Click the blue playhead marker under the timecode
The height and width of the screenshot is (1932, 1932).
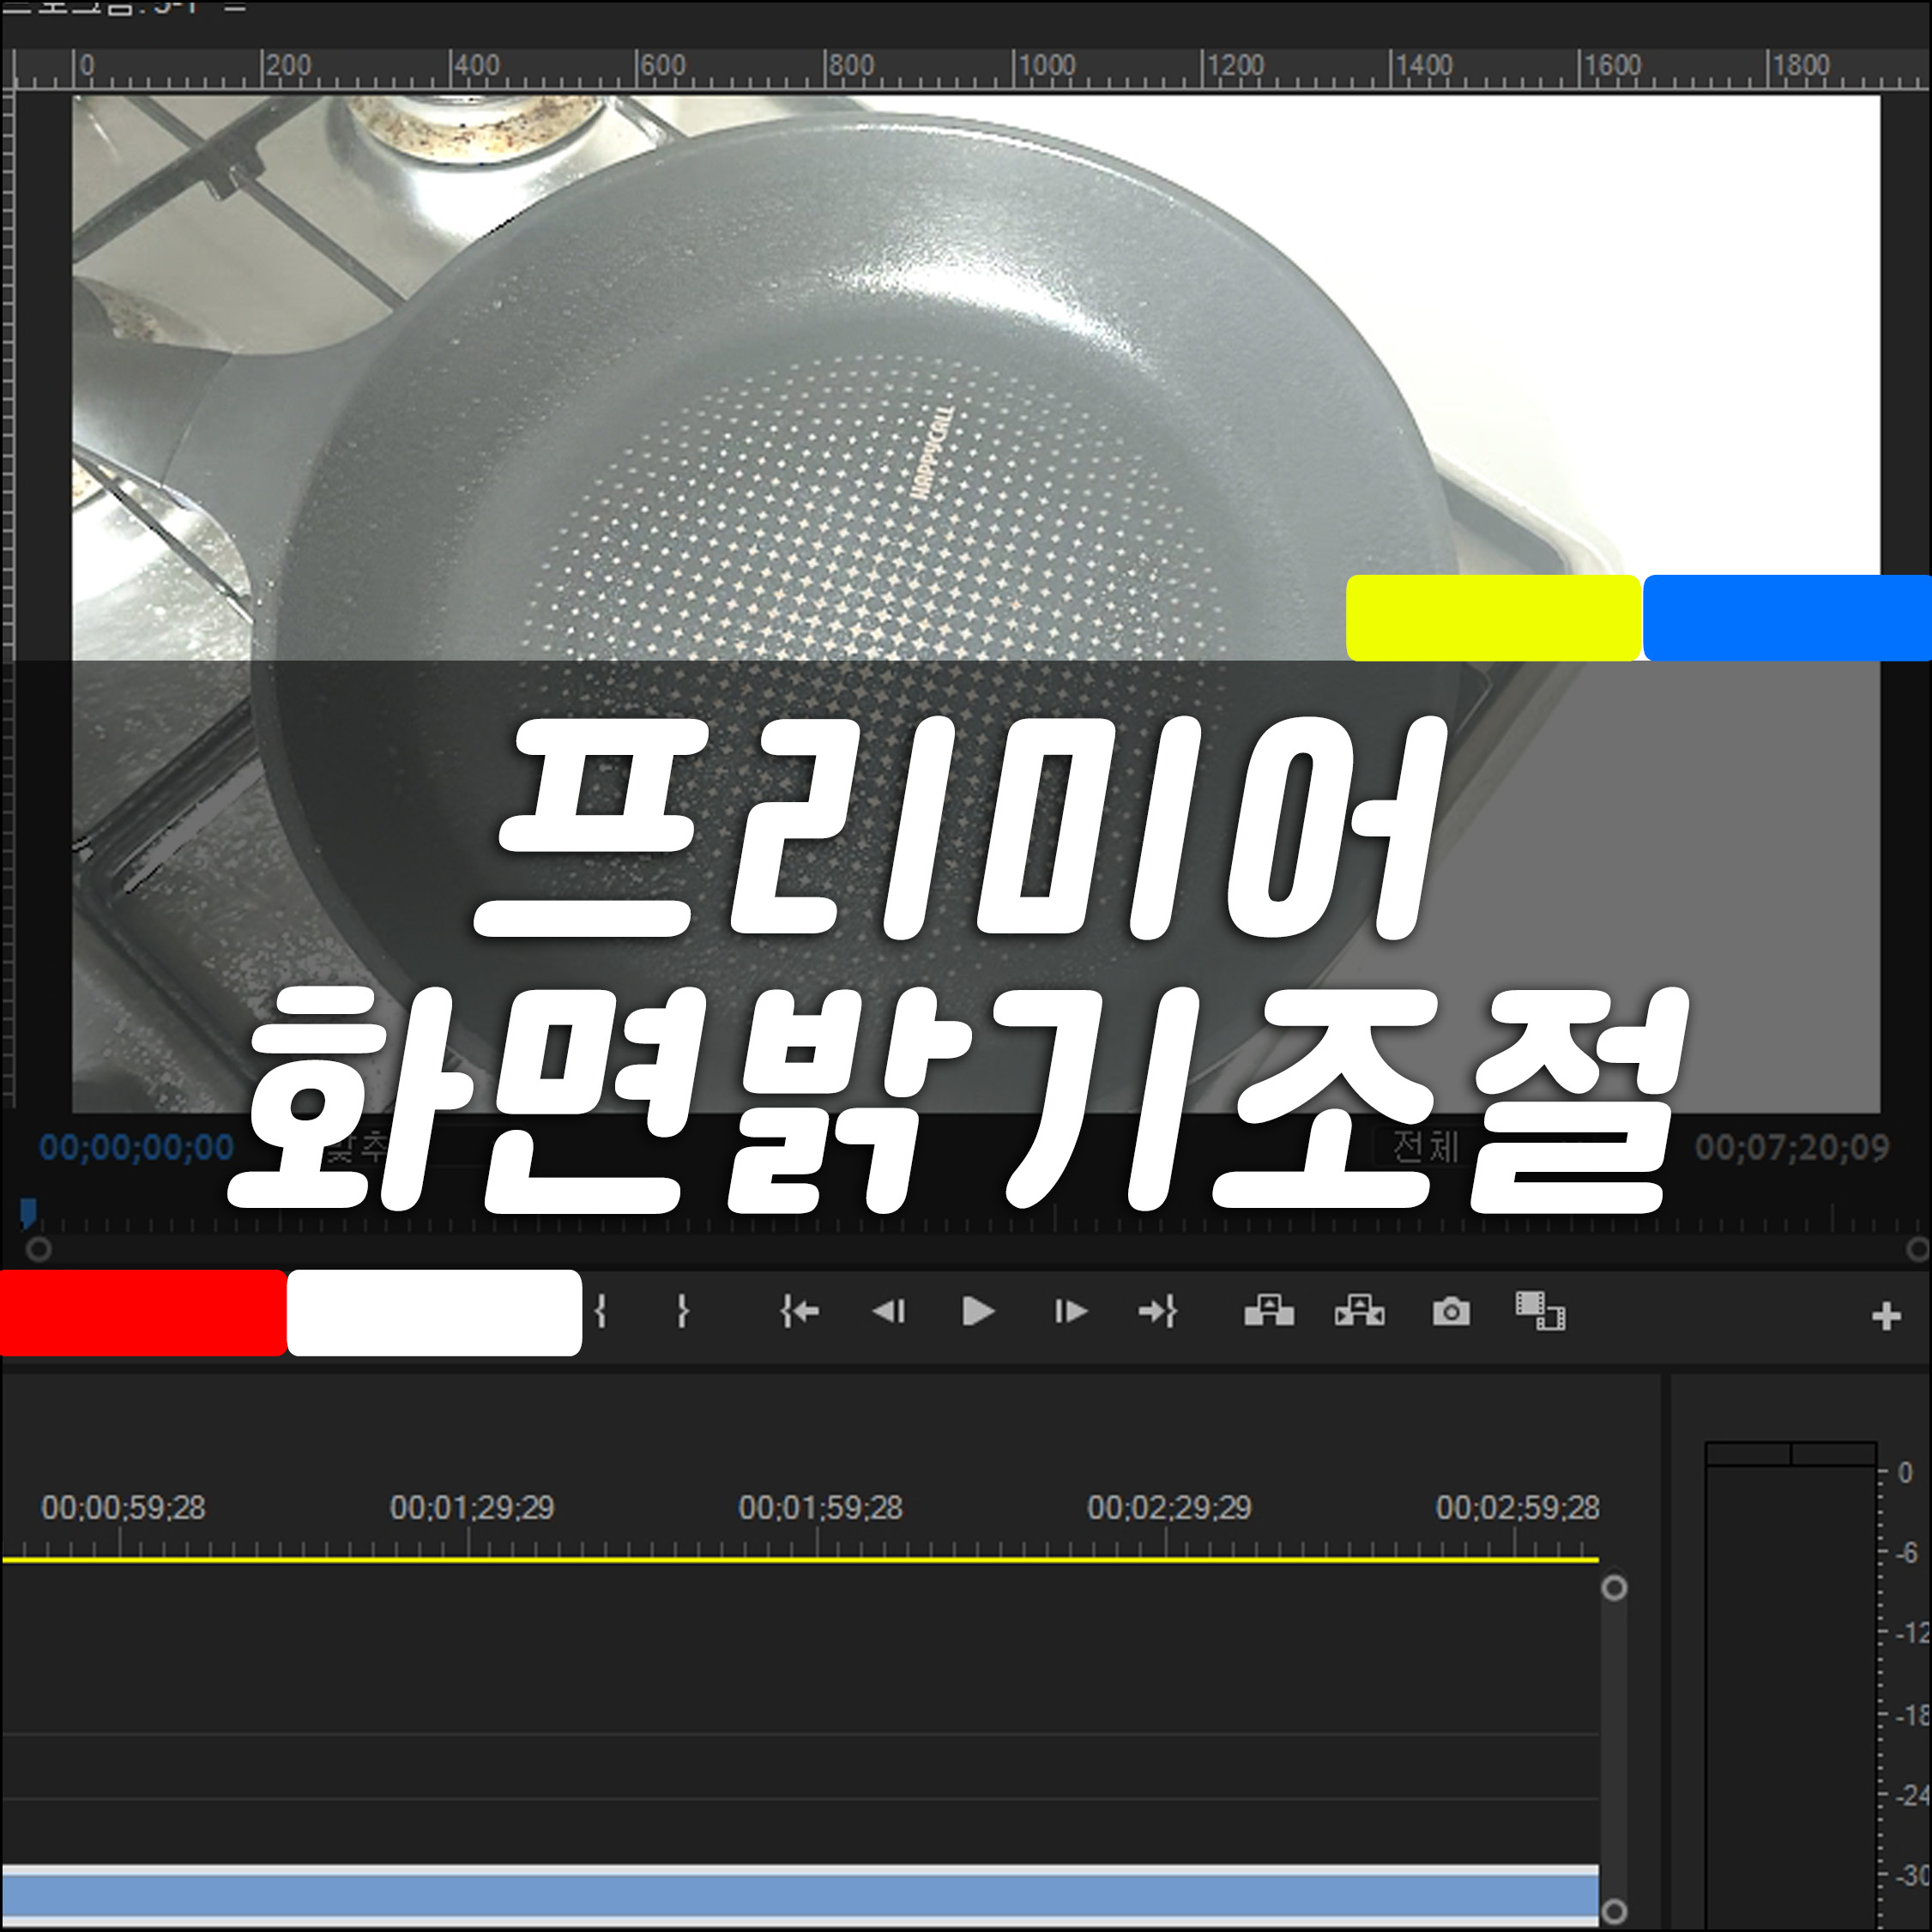(28, 1213)
